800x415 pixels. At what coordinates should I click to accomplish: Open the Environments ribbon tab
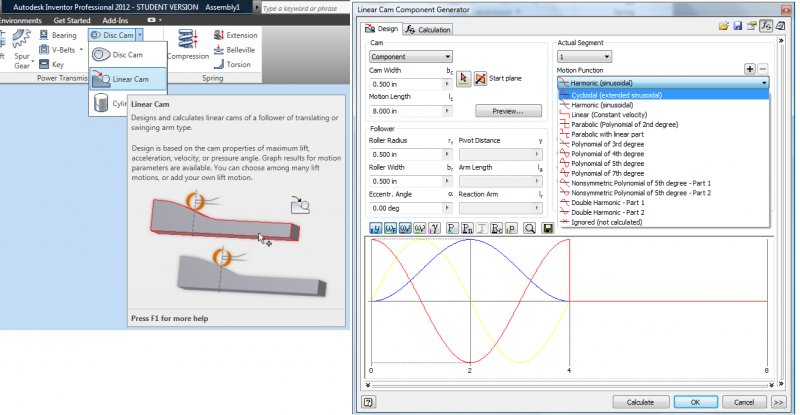coord(21,20)
